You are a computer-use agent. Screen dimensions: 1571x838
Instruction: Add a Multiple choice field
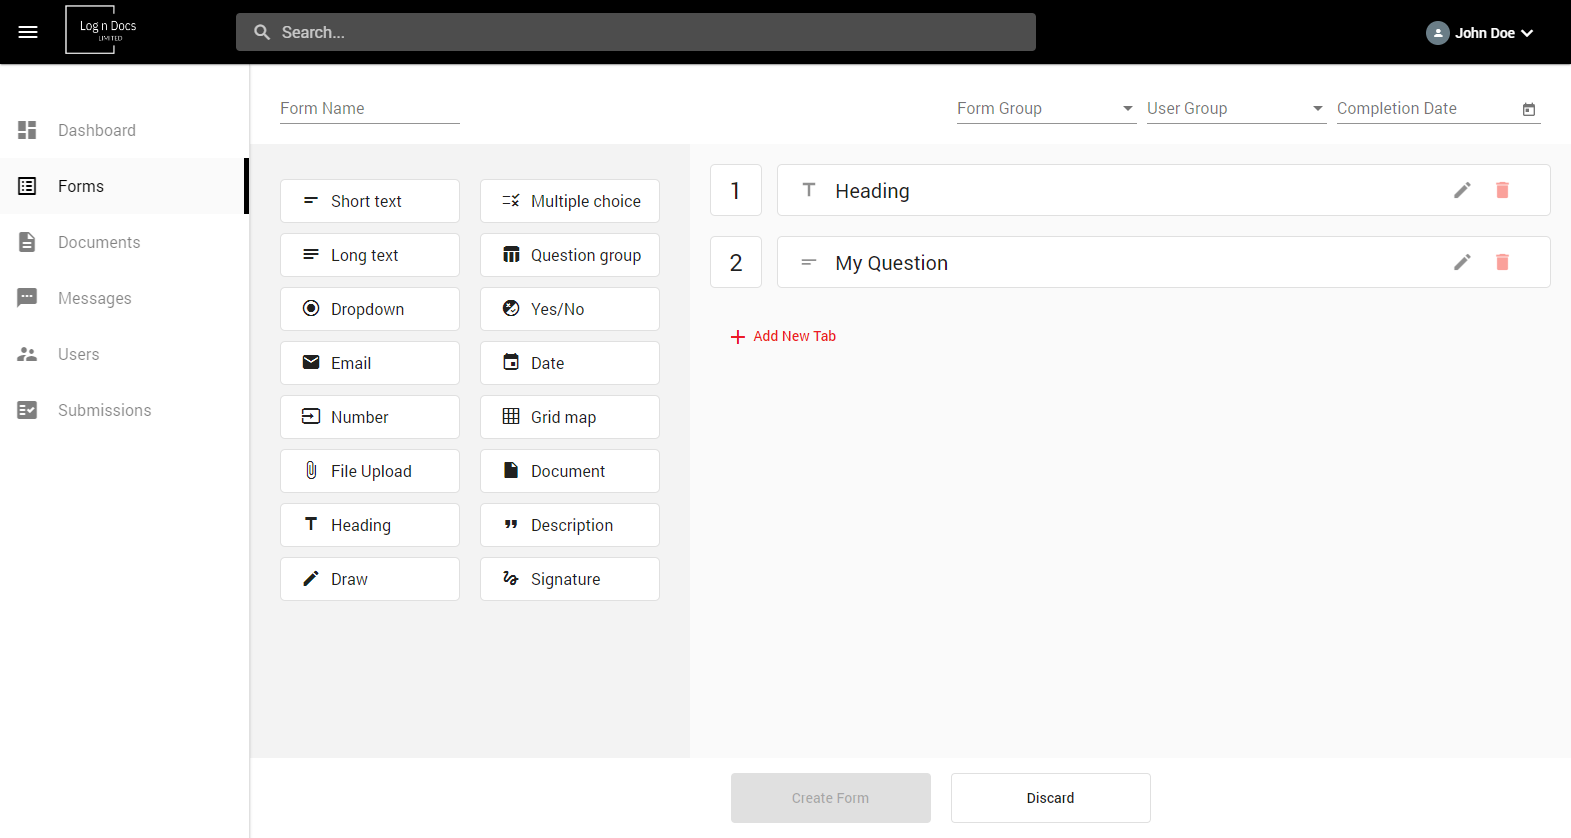(570, 201)
